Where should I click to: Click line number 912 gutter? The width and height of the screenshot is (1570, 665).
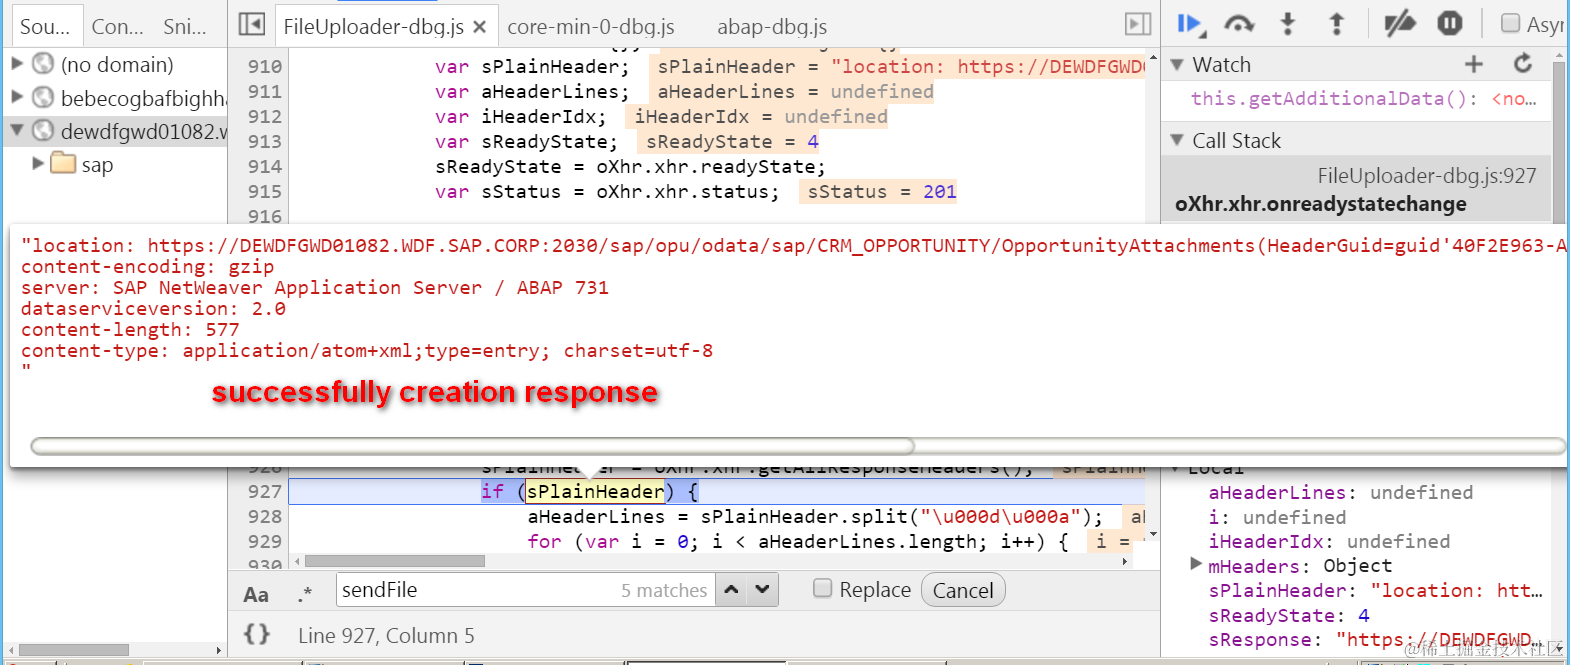point(265,116)
